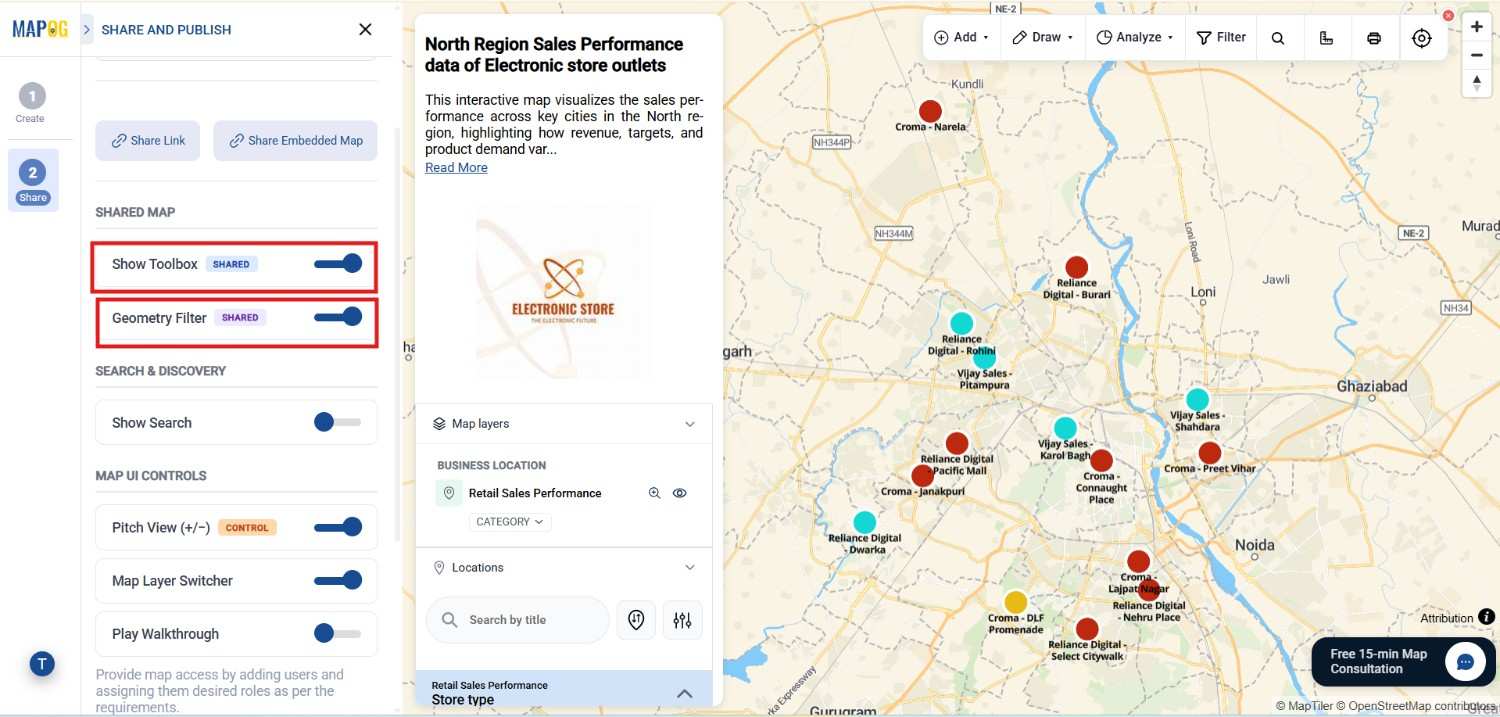Select the Vijay Sales - Karol Bagh marker

[1065, 428]
